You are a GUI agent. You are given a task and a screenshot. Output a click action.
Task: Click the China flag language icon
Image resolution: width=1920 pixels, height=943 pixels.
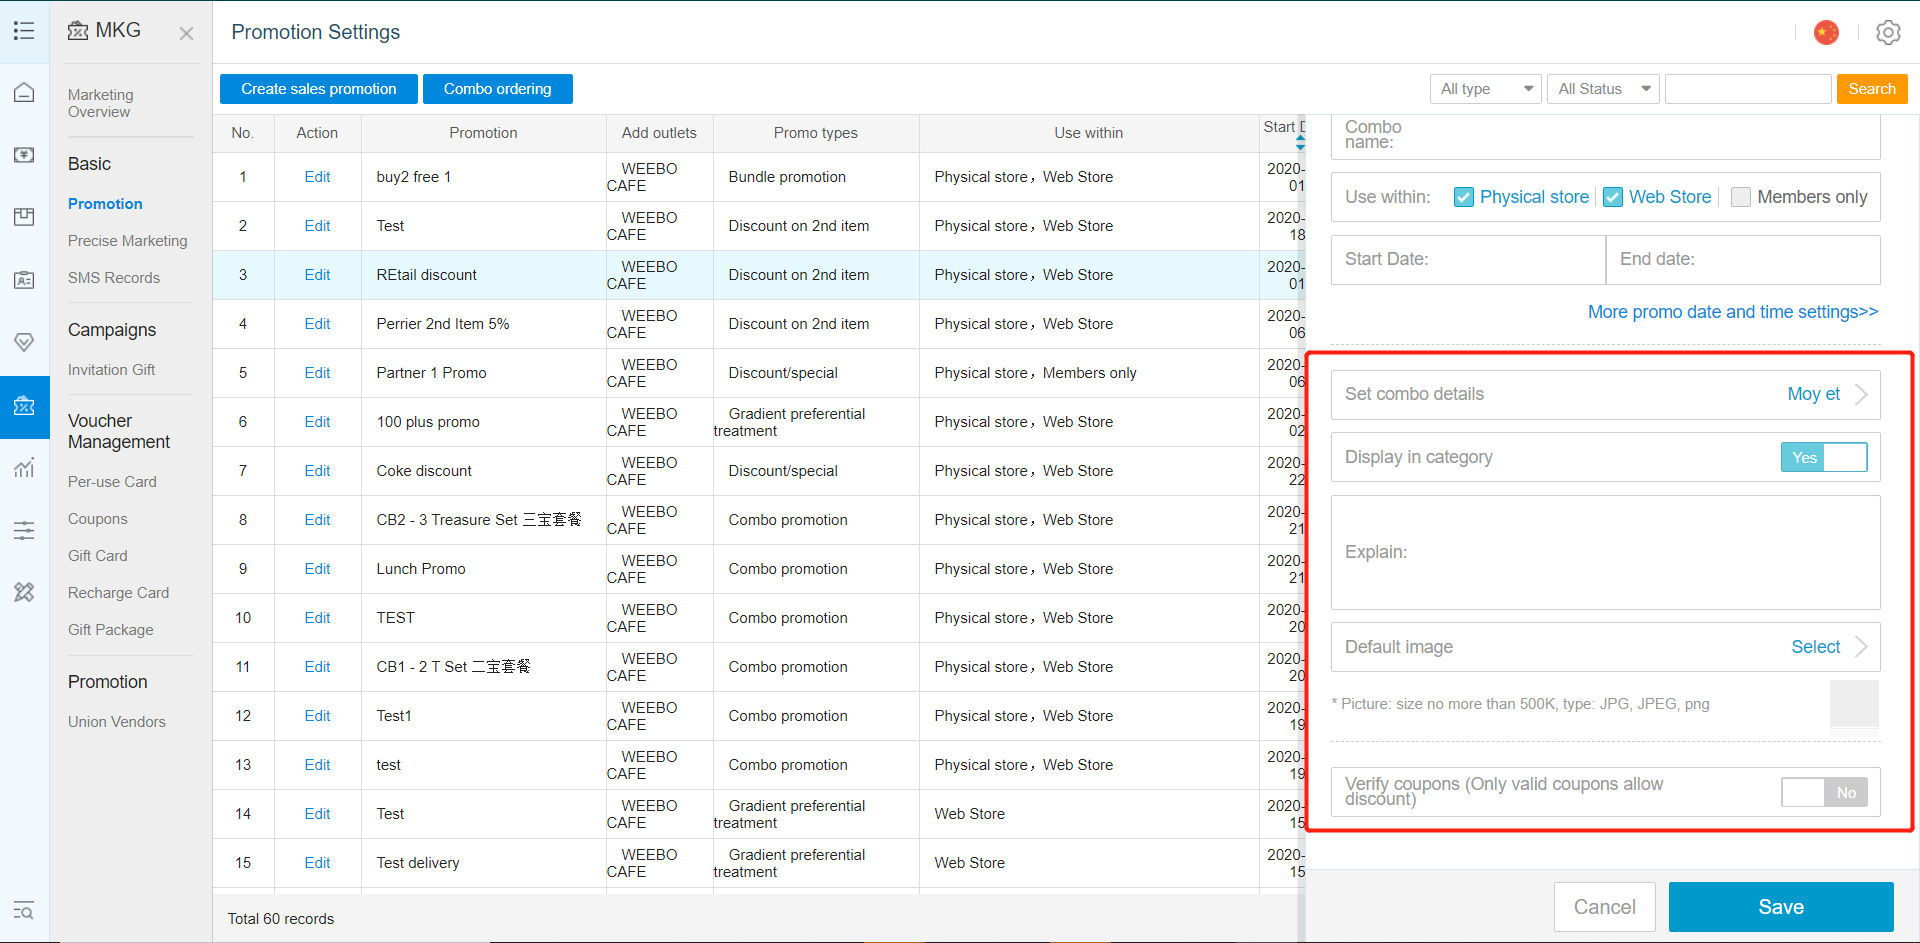[1826, 33]
